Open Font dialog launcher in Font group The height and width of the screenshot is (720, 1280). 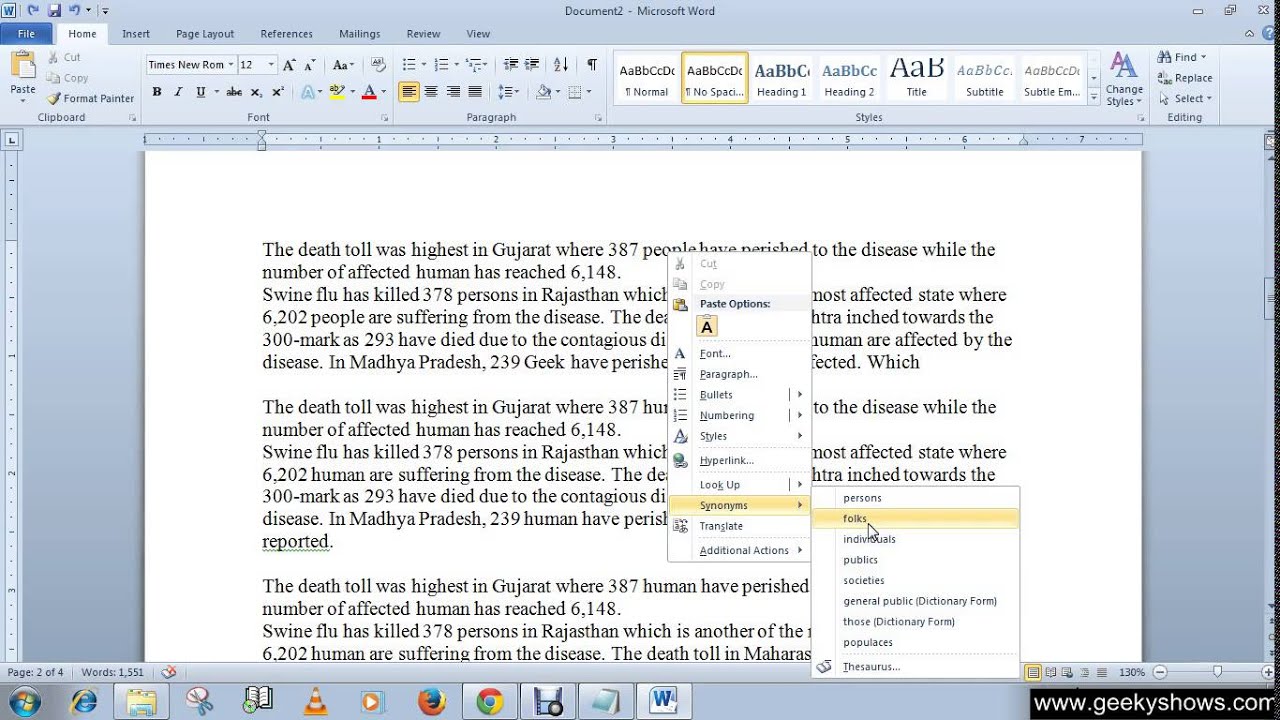[385, 118]
